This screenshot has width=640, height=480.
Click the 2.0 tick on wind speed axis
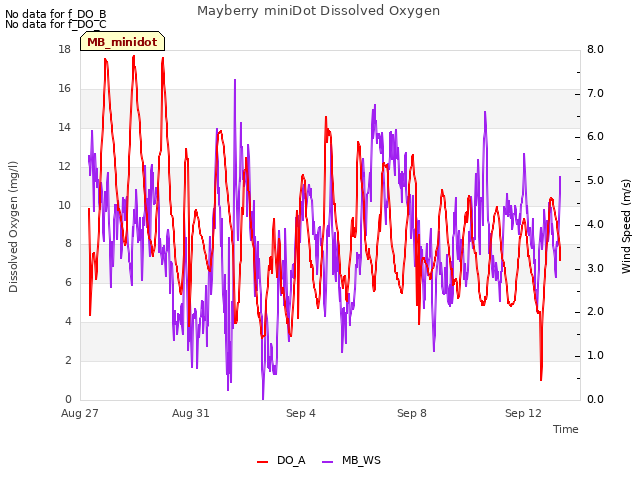pos(596,311)
